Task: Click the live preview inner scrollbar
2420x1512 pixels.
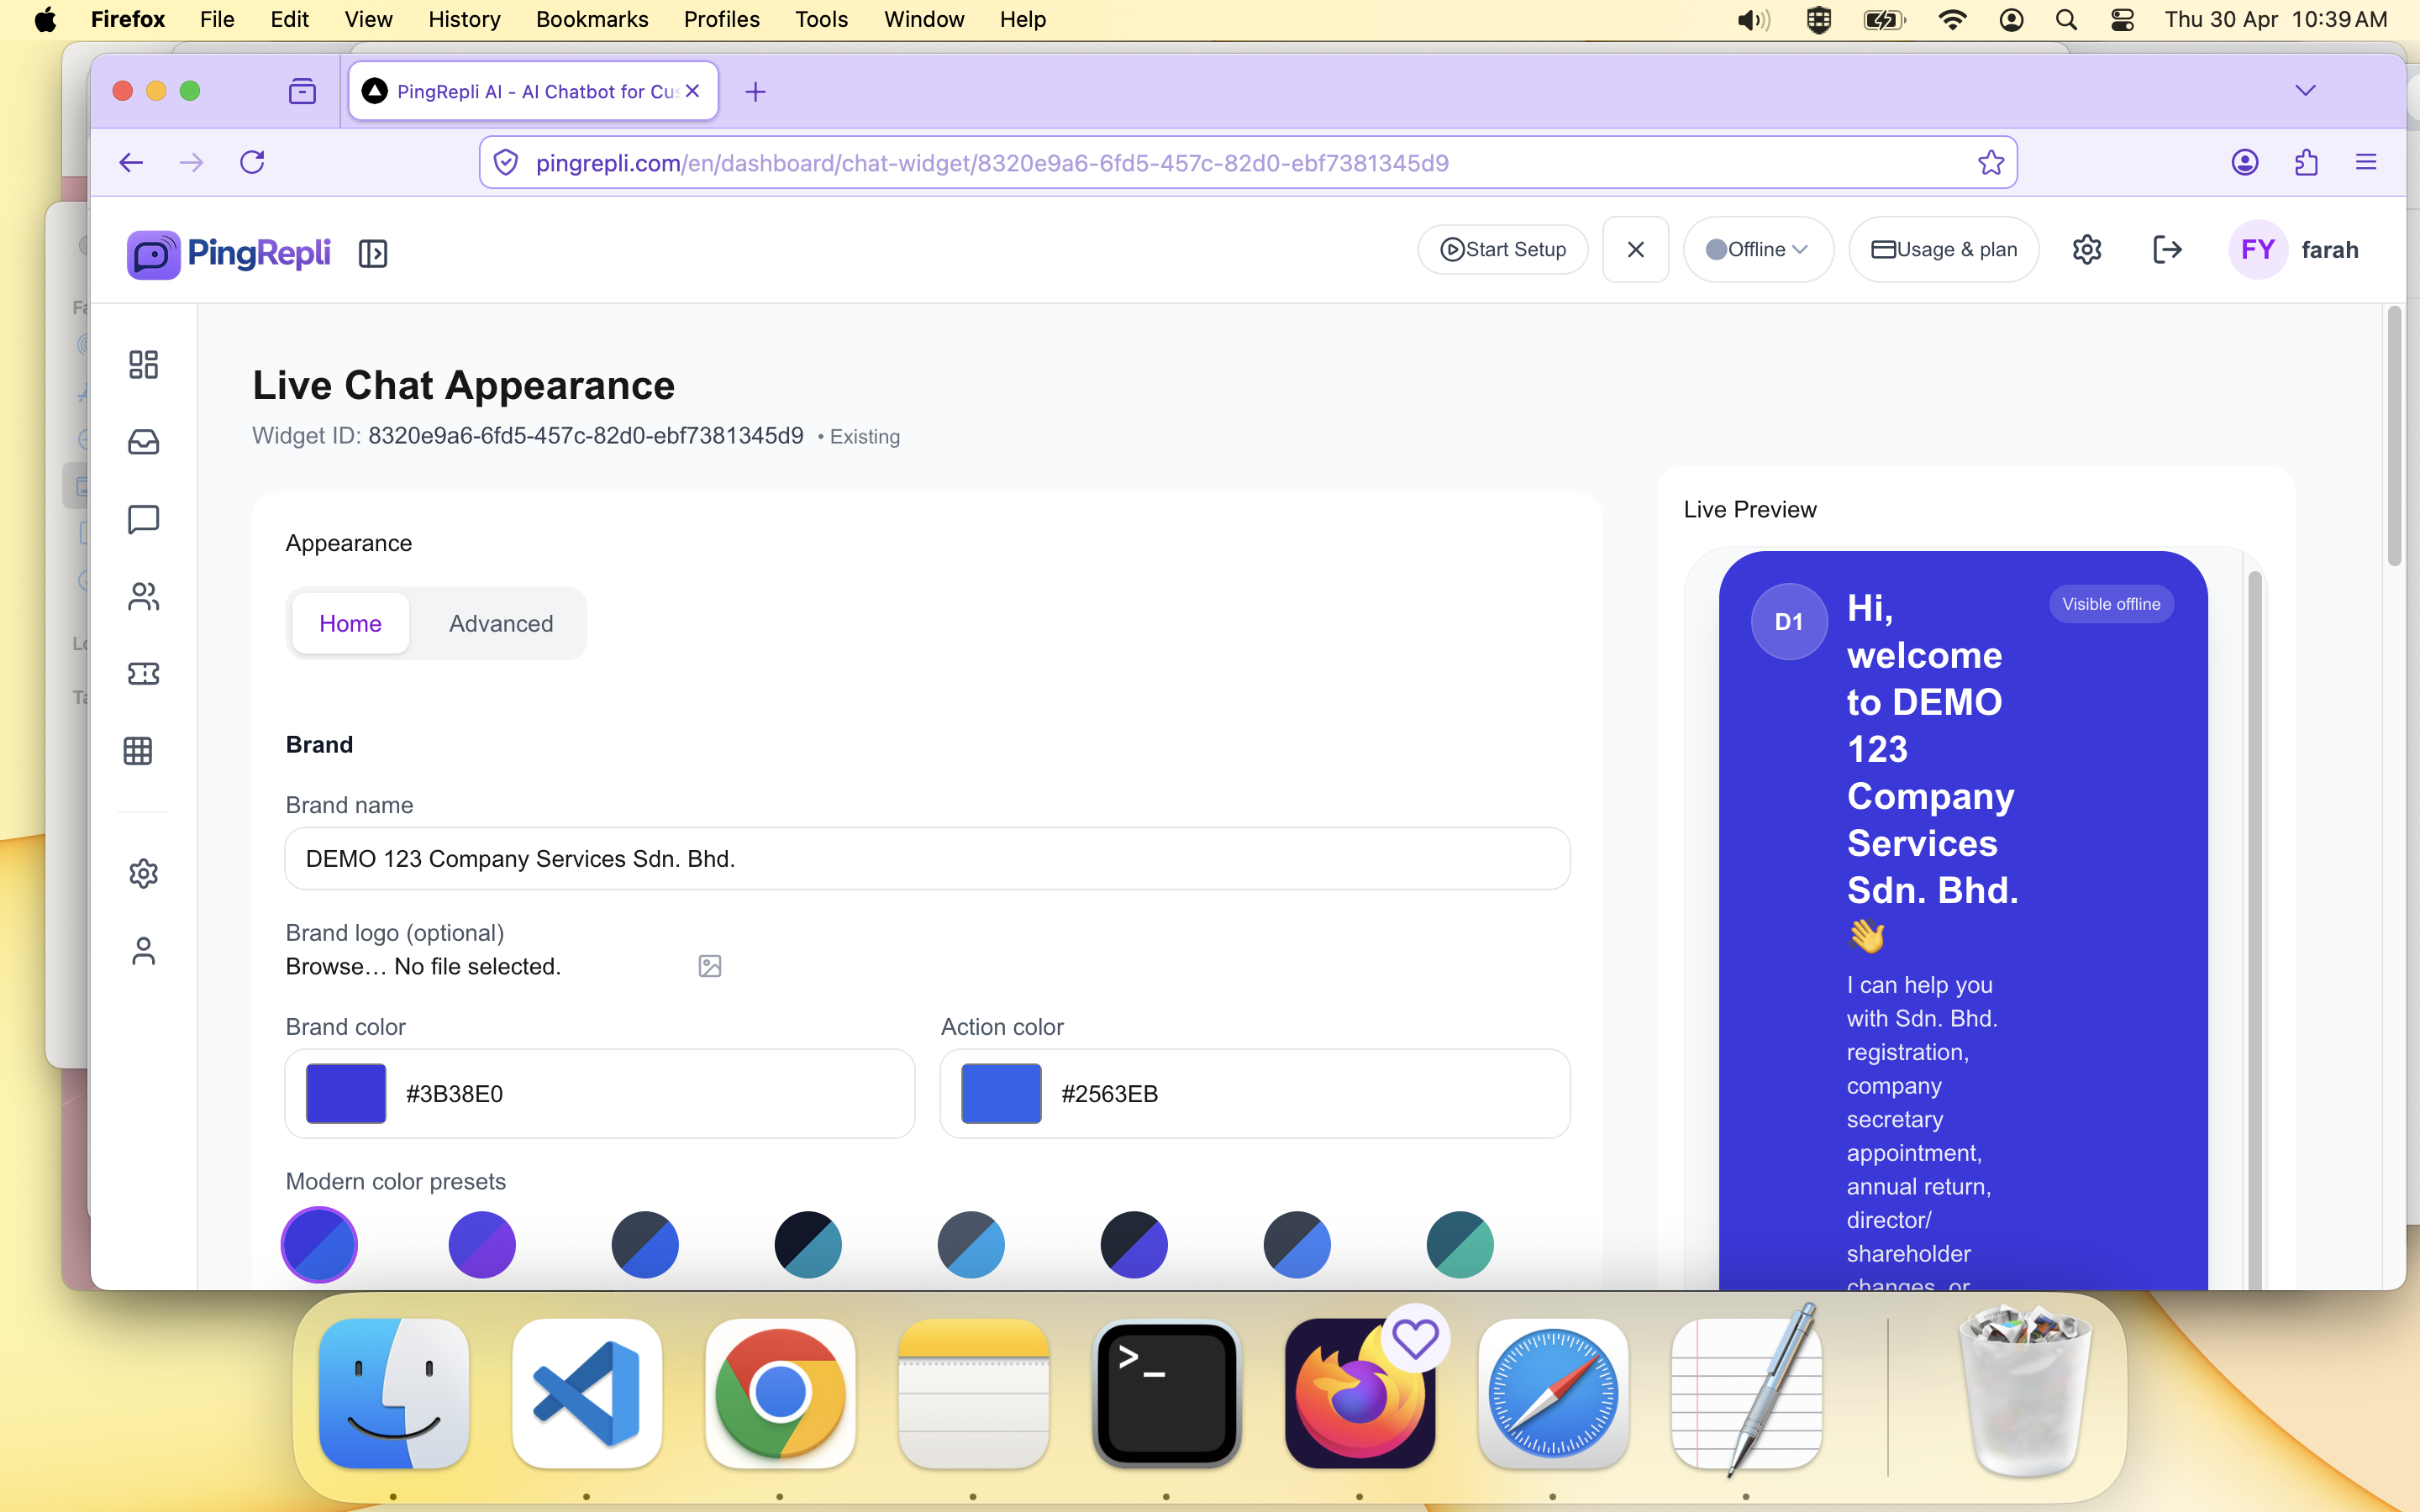Action: coord(2254,929)
